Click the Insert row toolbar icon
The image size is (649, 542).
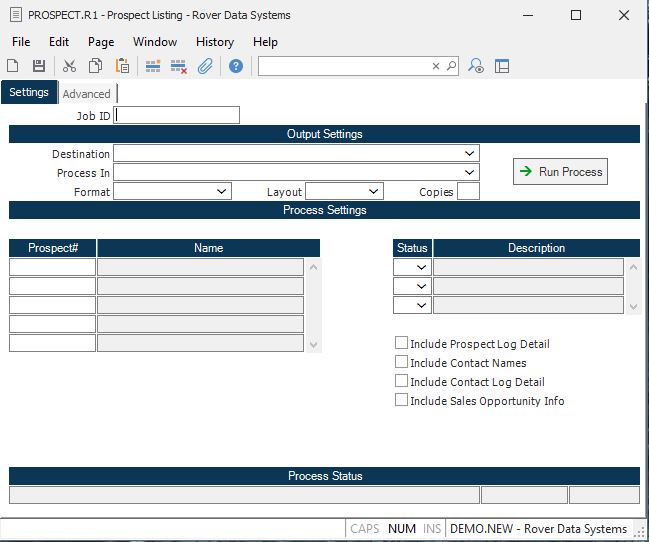click(153, 66)
